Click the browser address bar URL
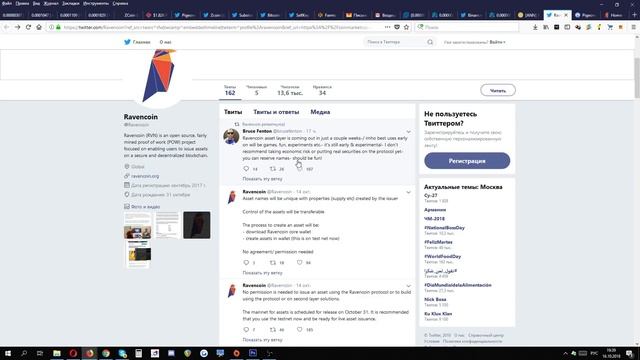 click(x=216, y=27)
